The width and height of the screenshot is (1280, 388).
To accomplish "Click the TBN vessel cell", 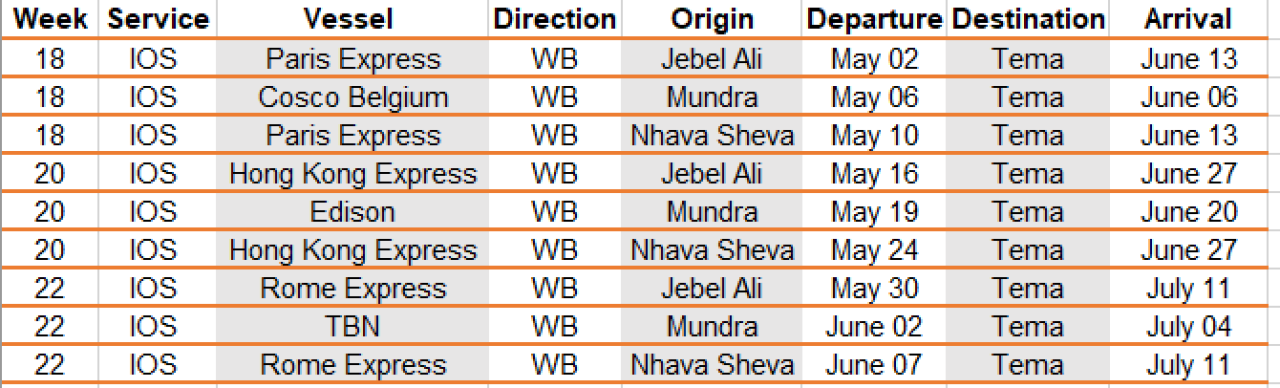I will (353, 327).
